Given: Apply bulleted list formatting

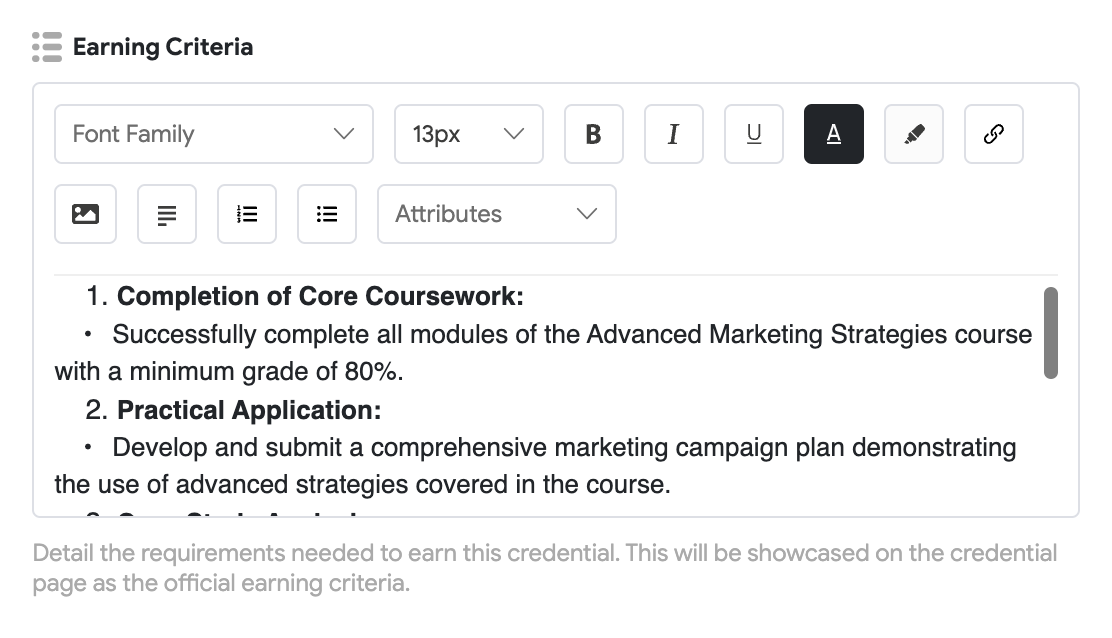Looking at the screenshot, I should (x=327, y=214).
